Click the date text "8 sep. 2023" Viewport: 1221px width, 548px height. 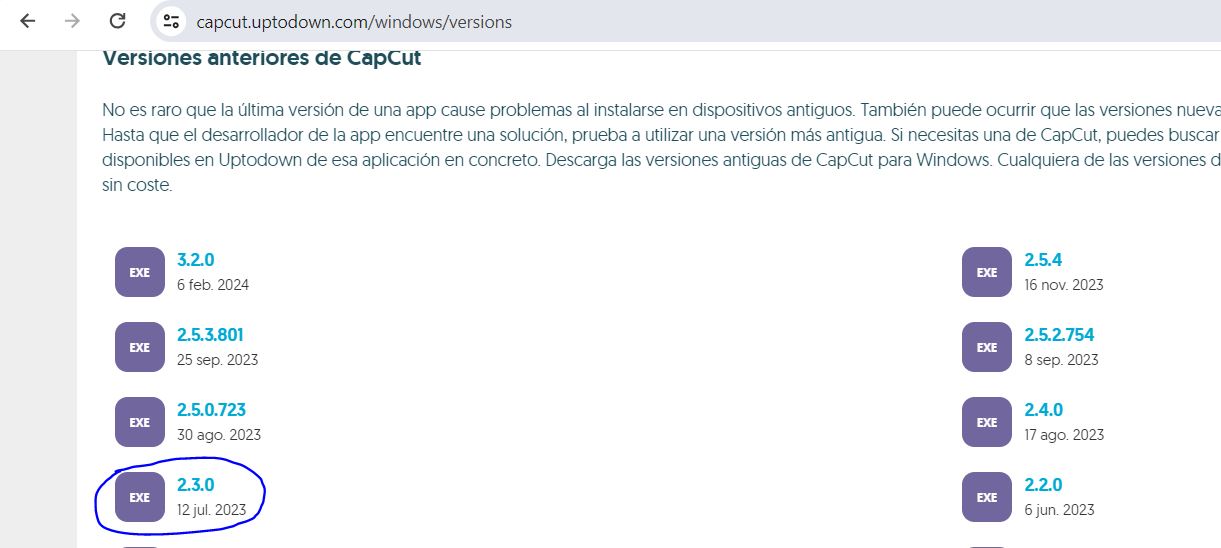click(1061, 360)
